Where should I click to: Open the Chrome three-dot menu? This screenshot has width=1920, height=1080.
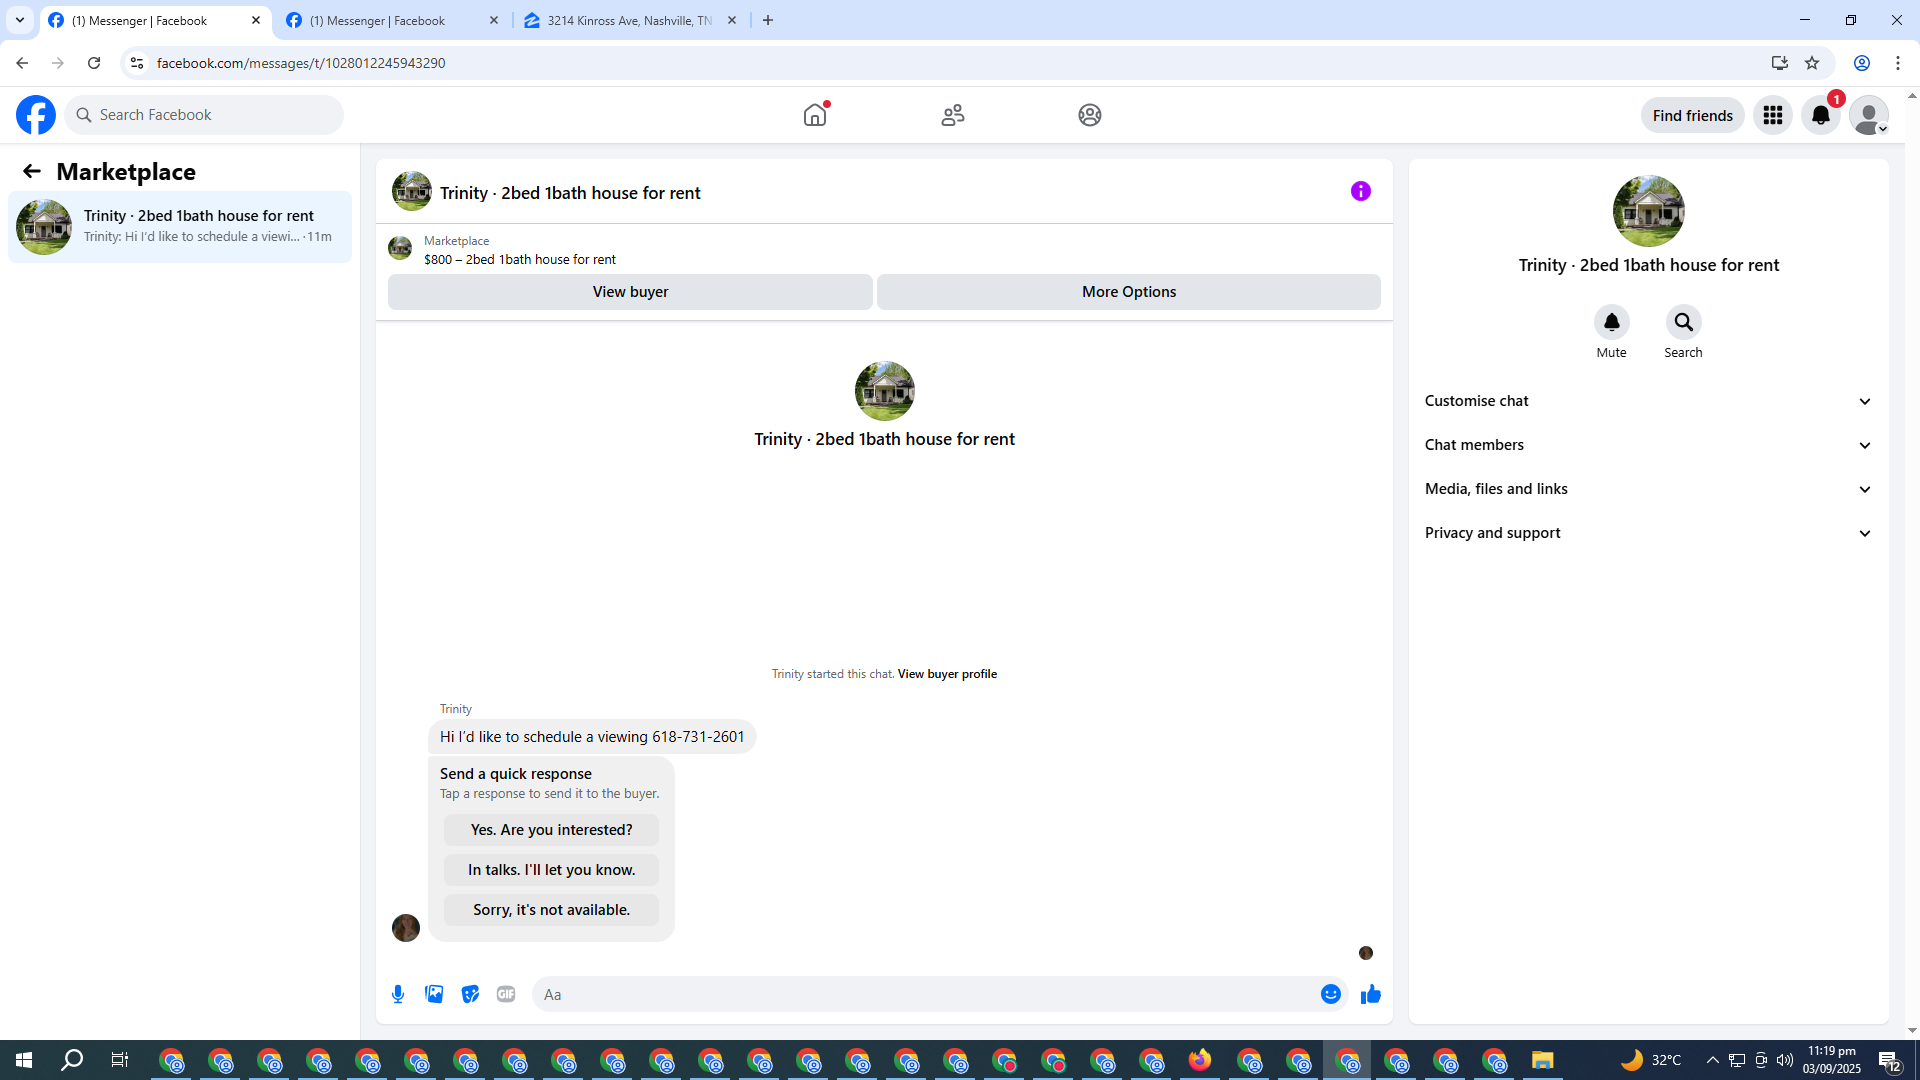tap(1898, 63)
